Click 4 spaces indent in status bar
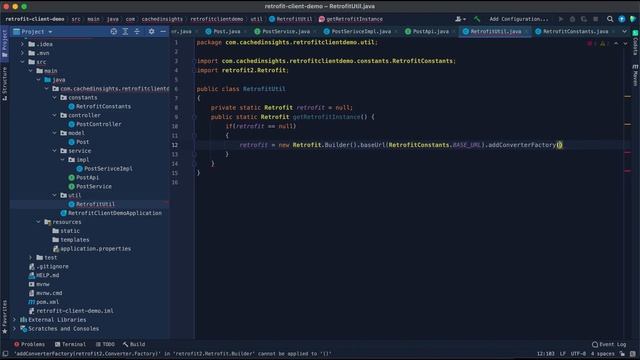Screen dimensions: 640x360 (602, 354)
